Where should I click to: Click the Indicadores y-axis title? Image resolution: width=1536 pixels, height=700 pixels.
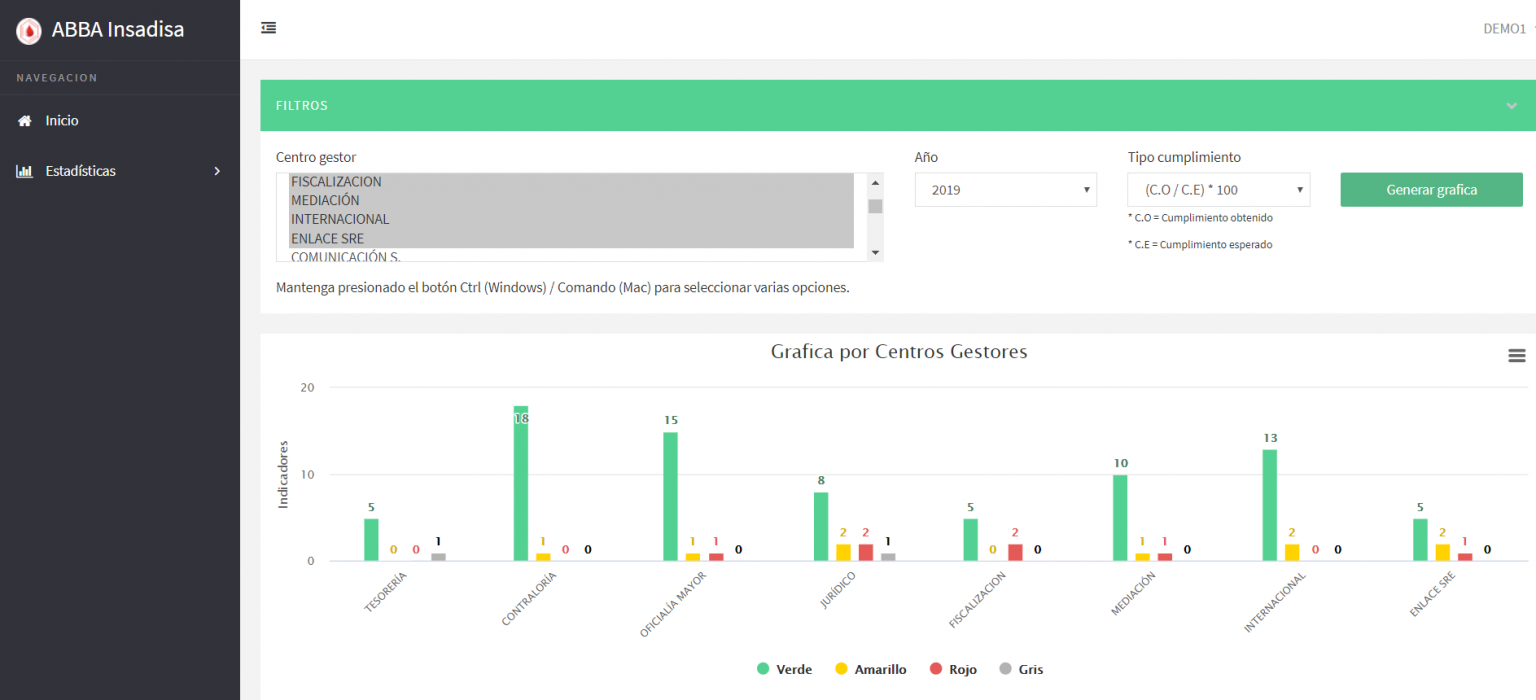(283, 474)
